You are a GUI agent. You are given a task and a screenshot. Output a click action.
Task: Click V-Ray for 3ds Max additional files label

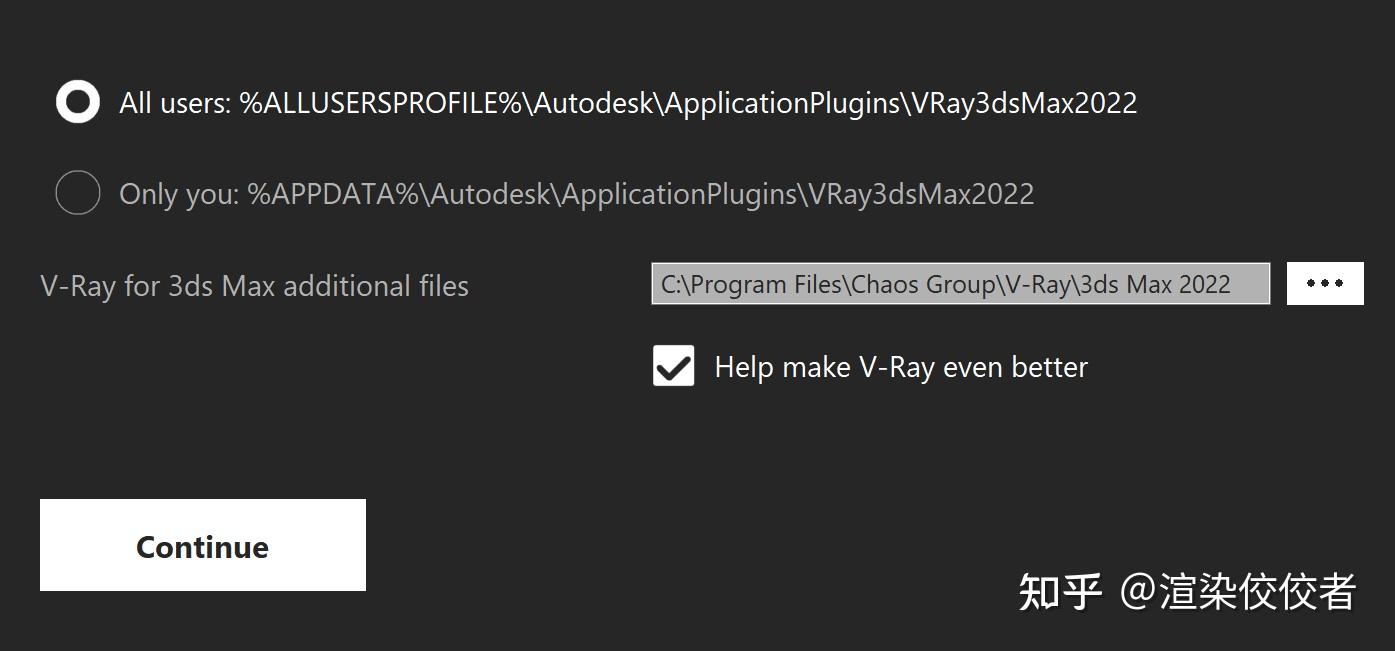[x=255, y=286]
